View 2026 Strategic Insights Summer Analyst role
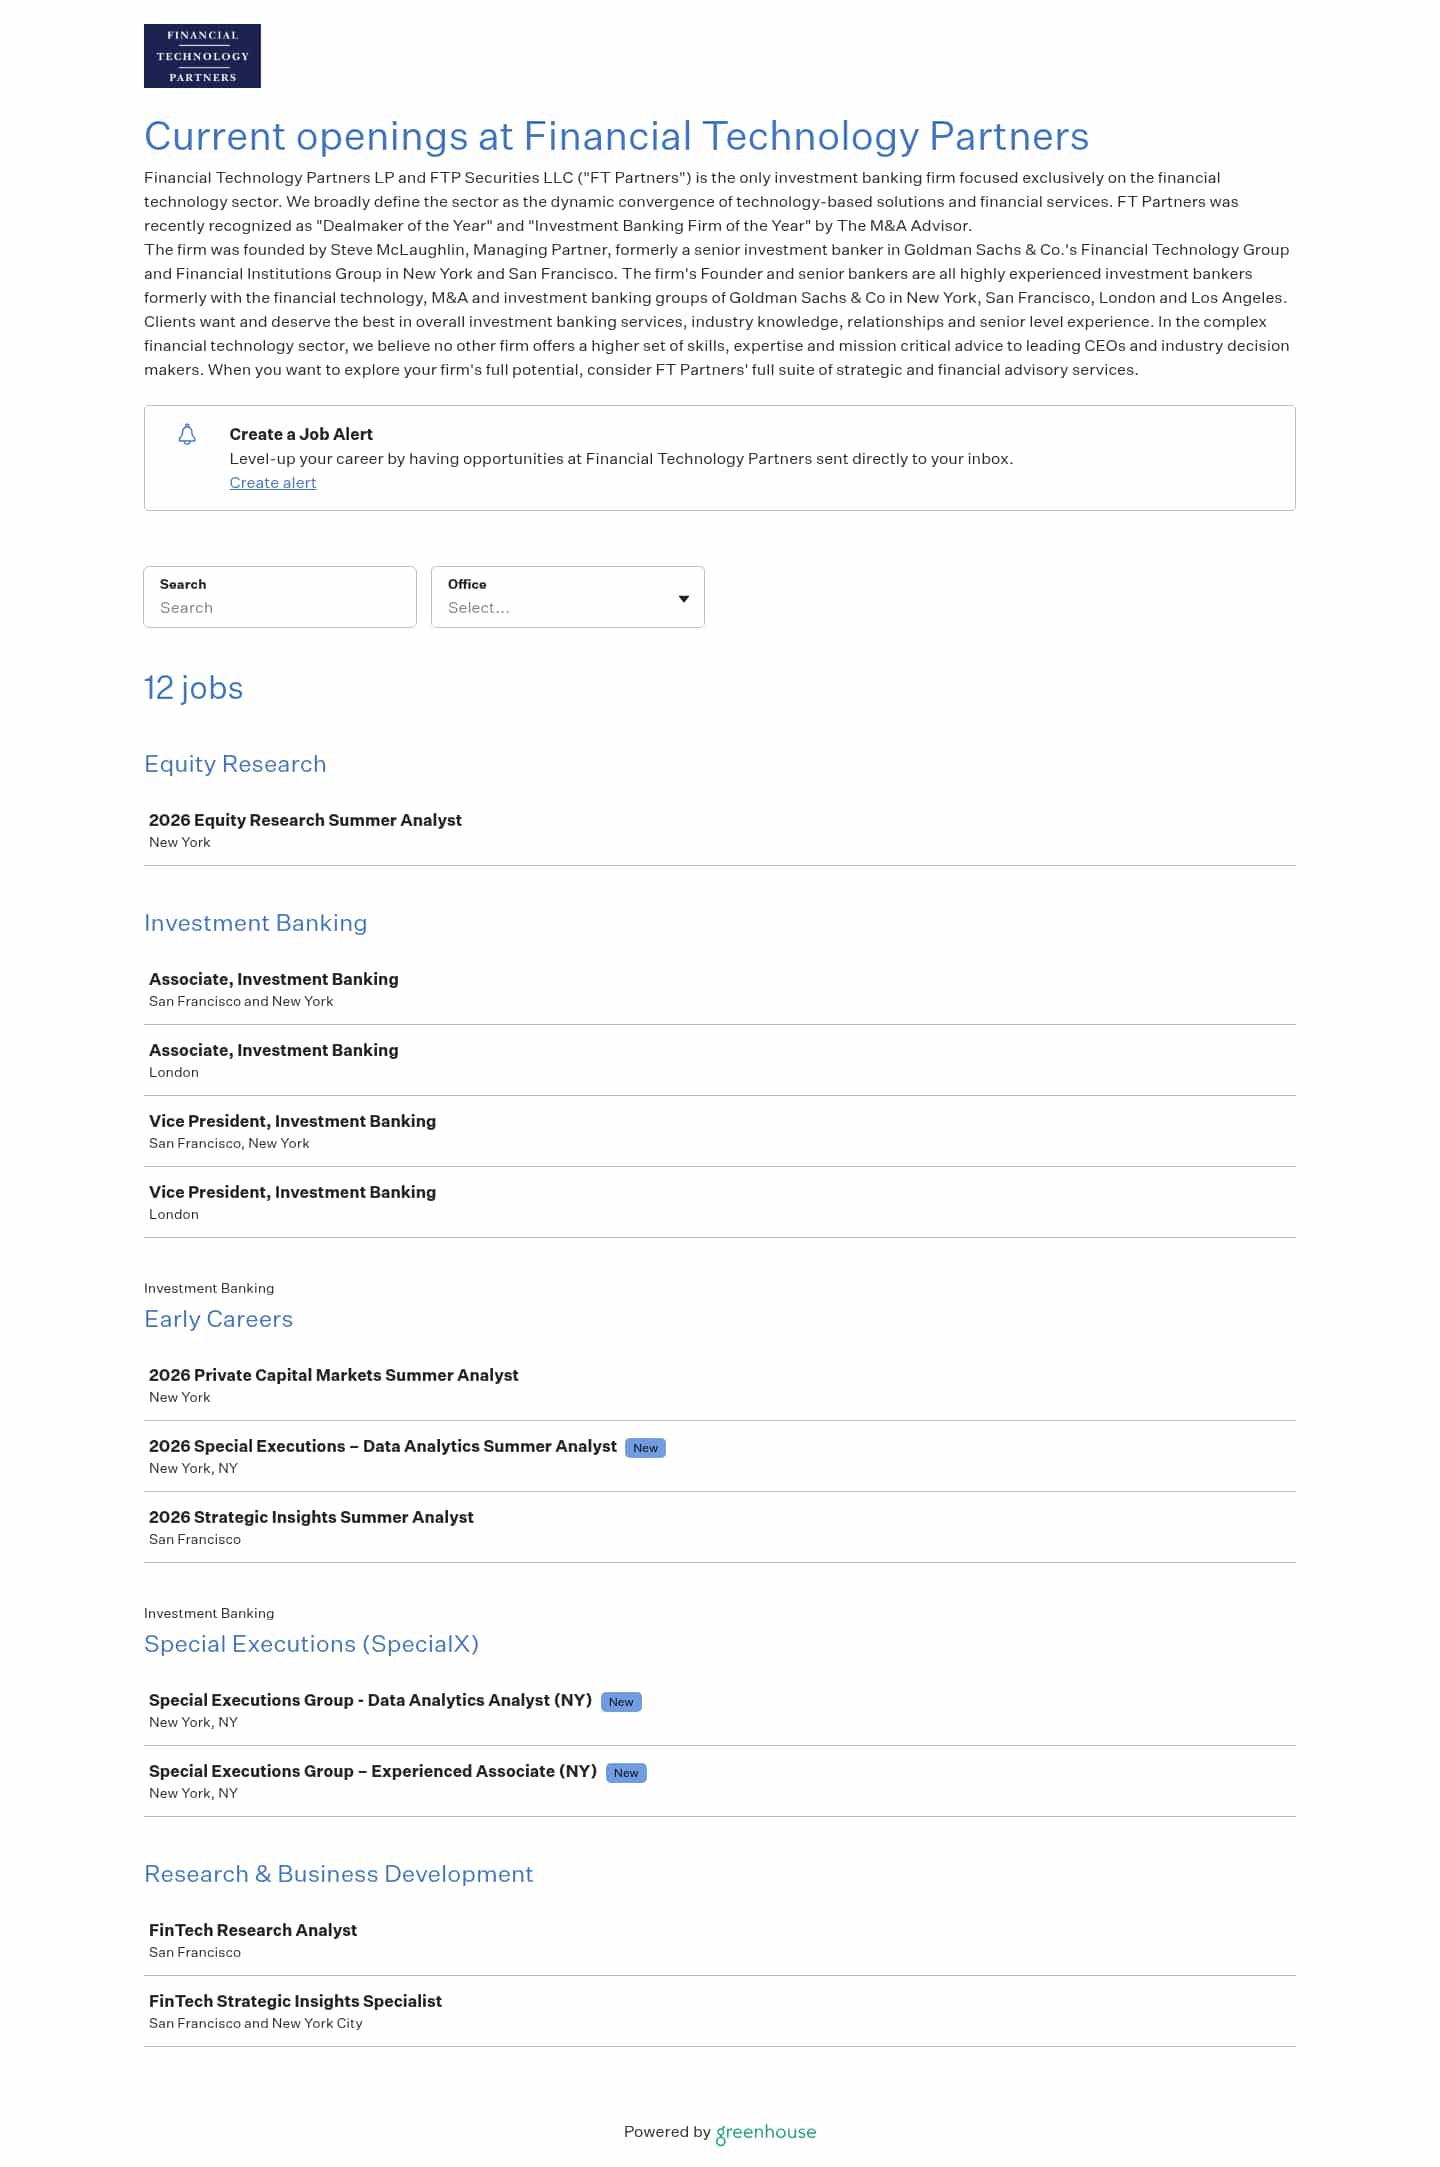 click(x=311, y=1517)
